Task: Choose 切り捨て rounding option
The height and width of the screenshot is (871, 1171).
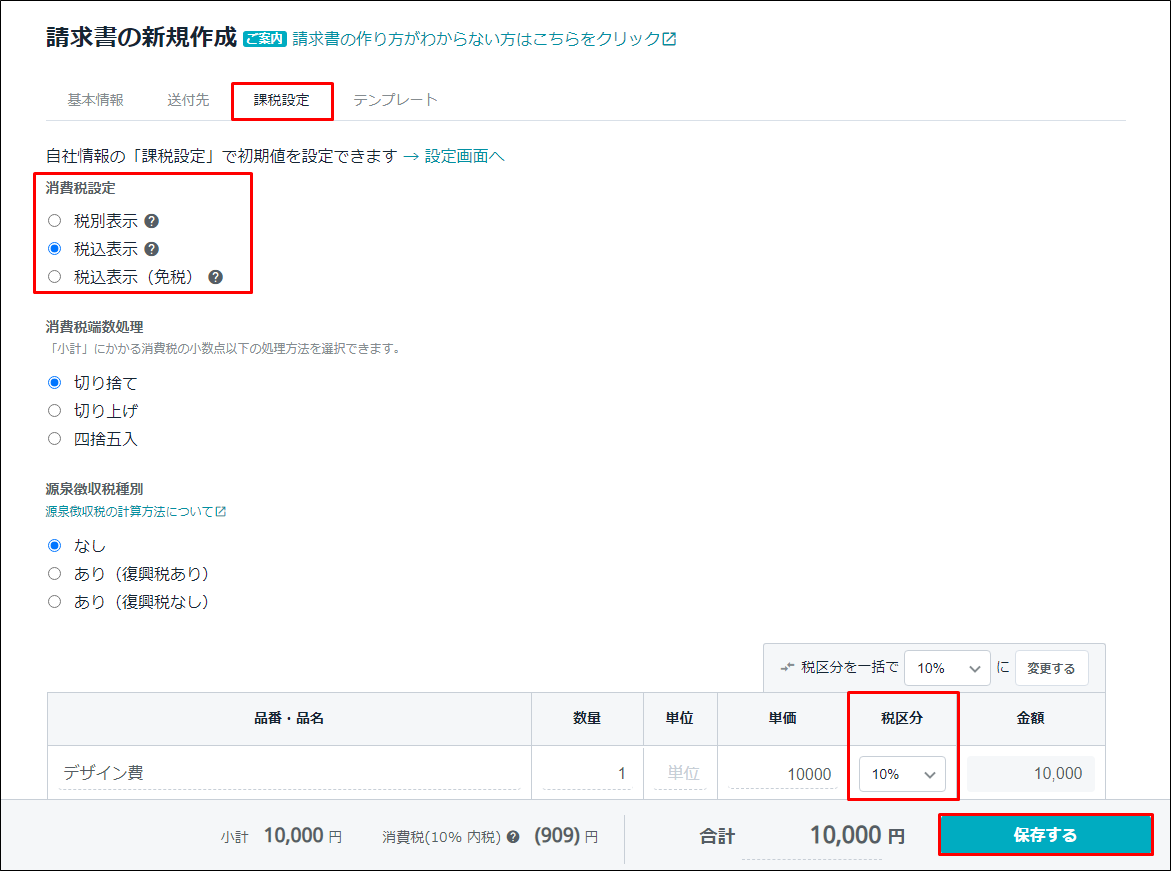Action: click(x=55, y=382)
